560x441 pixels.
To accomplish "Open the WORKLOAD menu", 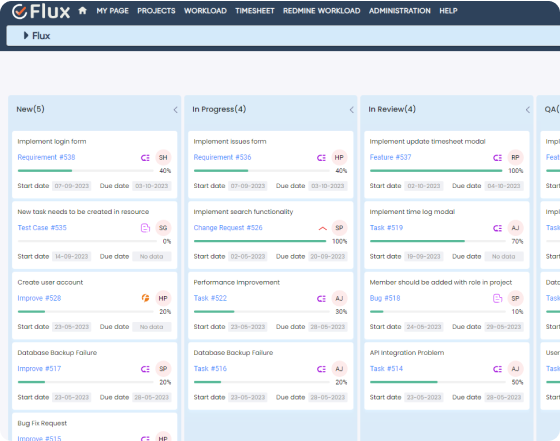I will [x=205, y=11].
